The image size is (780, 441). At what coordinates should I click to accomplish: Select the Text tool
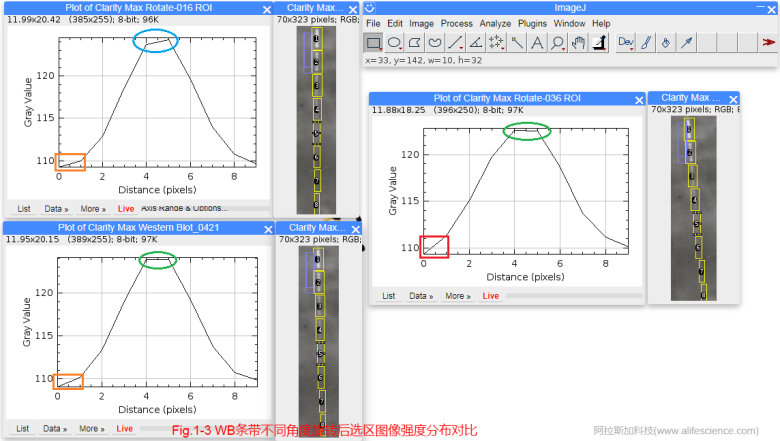[537, 42]
